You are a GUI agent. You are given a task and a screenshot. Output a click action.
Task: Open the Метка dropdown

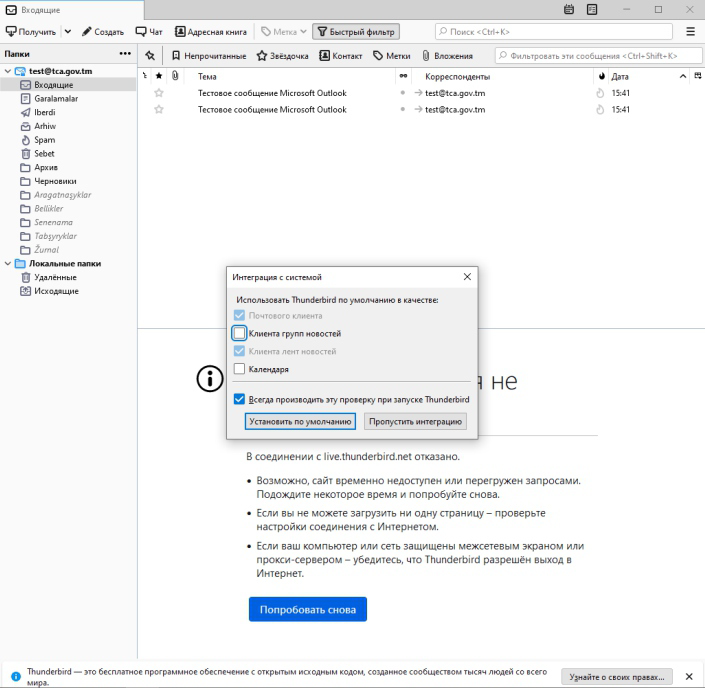click(x=284, y=31)
